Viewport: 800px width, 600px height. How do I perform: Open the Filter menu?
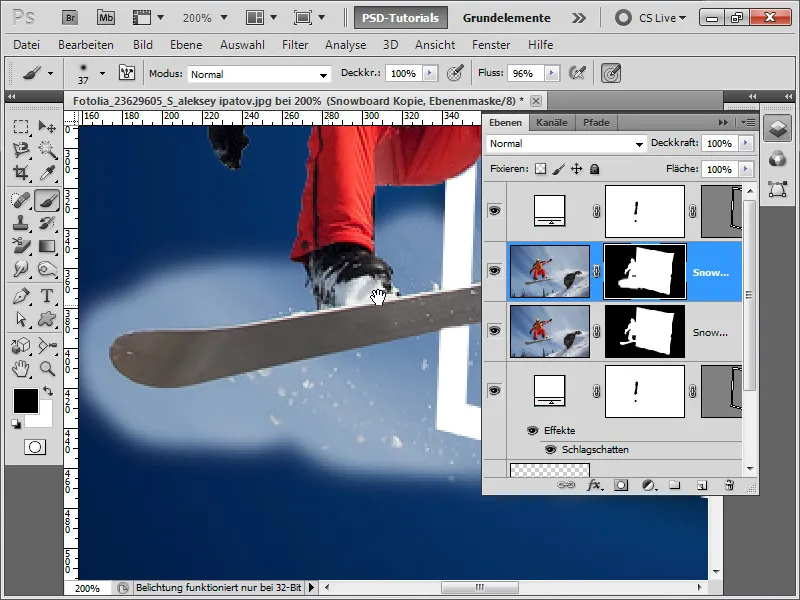point(295,45)
